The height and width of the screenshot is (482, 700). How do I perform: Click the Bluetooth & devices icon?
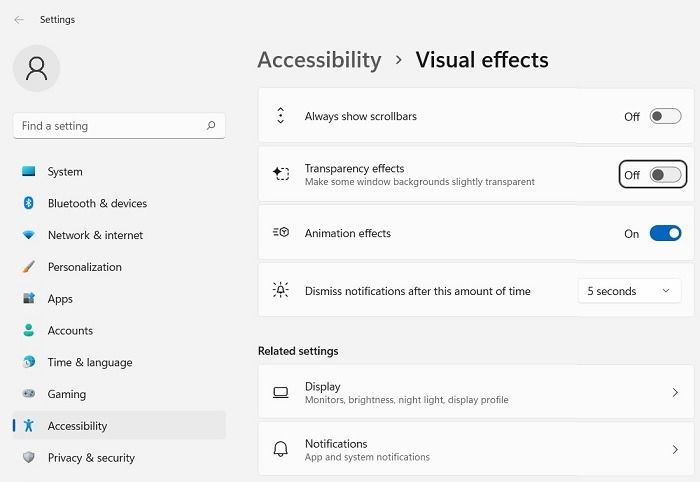(x=29, y=203)
